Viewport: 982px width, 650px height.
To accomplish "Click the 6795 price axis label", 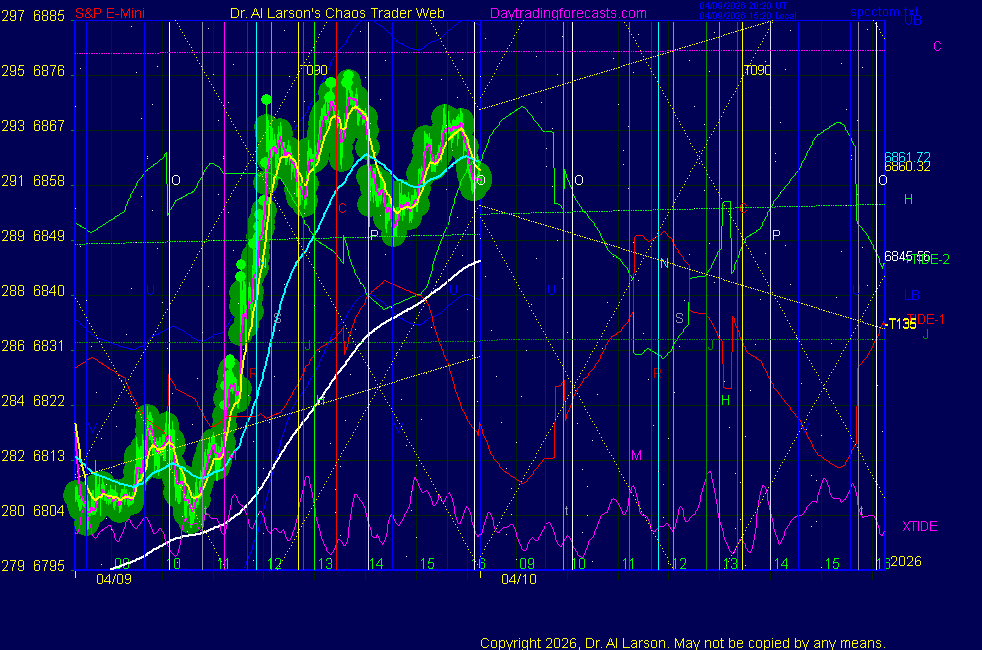I will point(49,566).
